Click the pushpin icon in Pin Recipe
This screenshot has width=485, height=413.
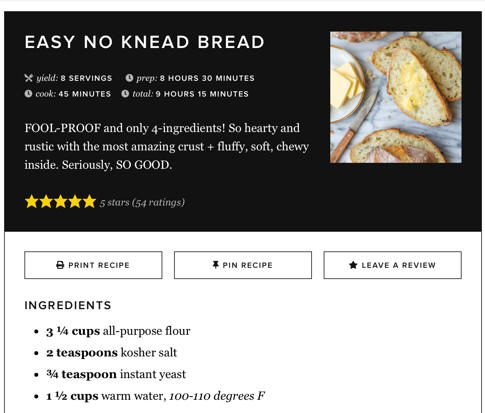tap(216, 265)
